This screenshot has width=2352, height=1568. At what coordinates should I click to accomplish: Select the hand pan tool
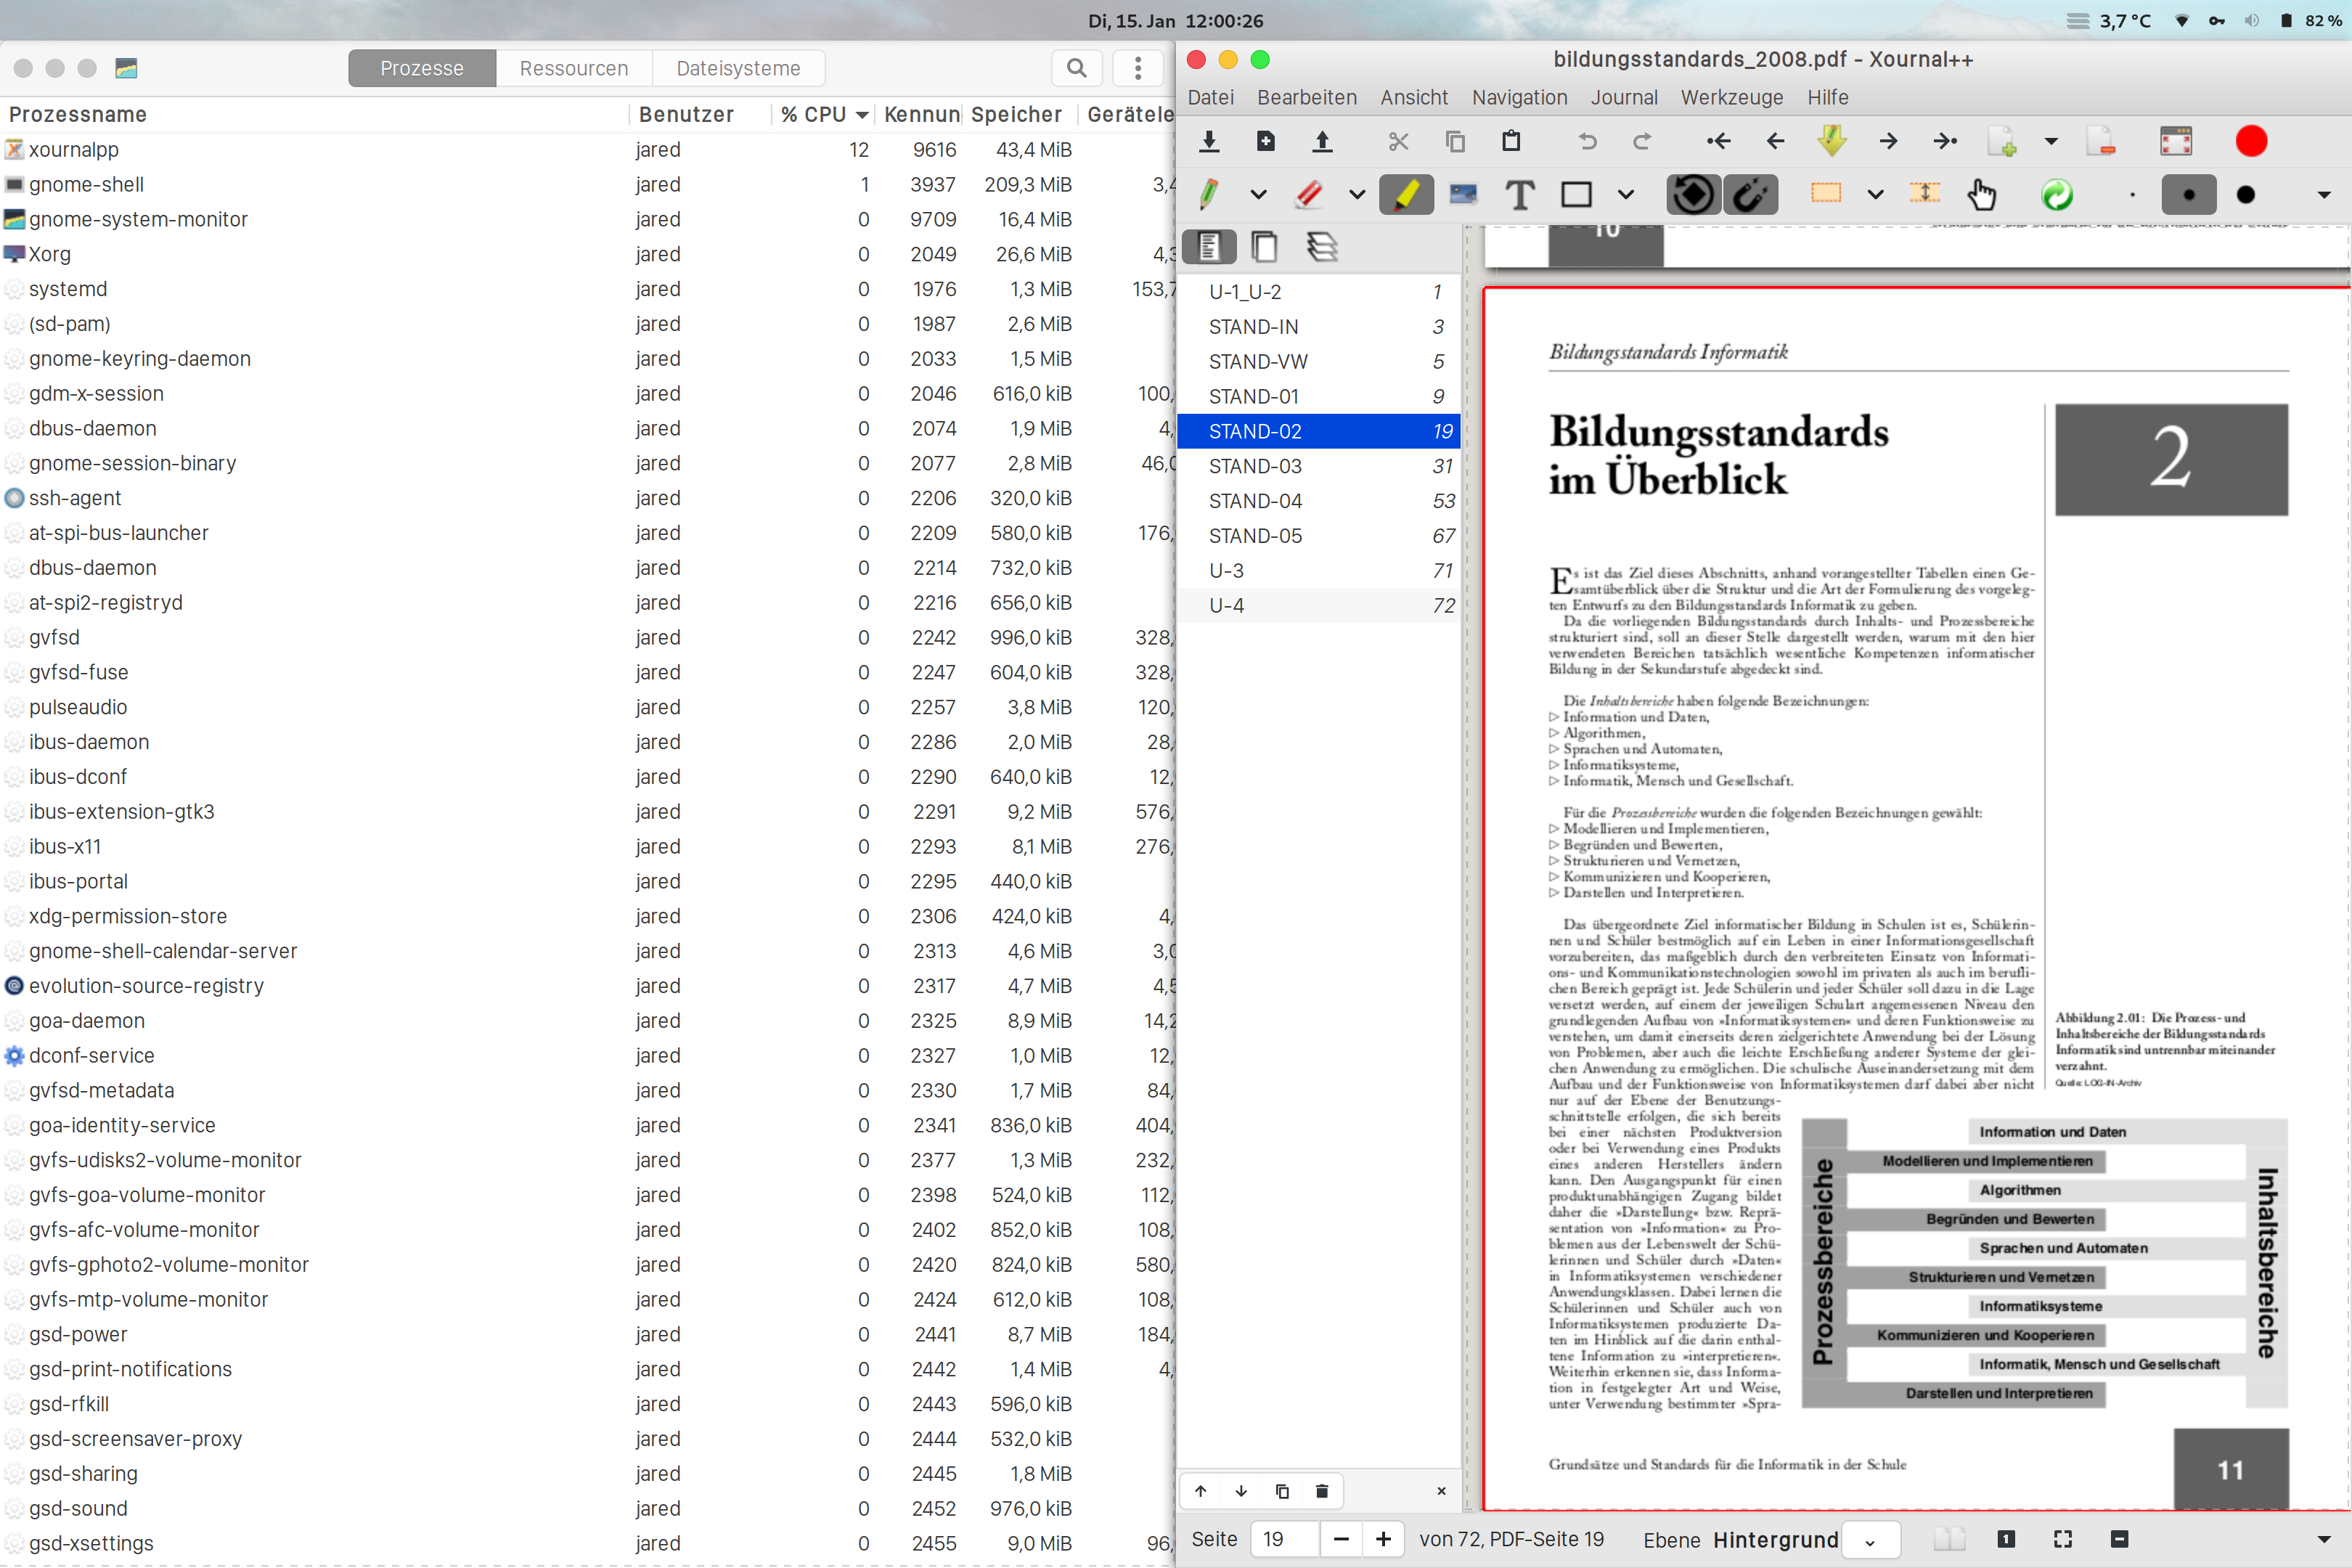[1981, 195]
